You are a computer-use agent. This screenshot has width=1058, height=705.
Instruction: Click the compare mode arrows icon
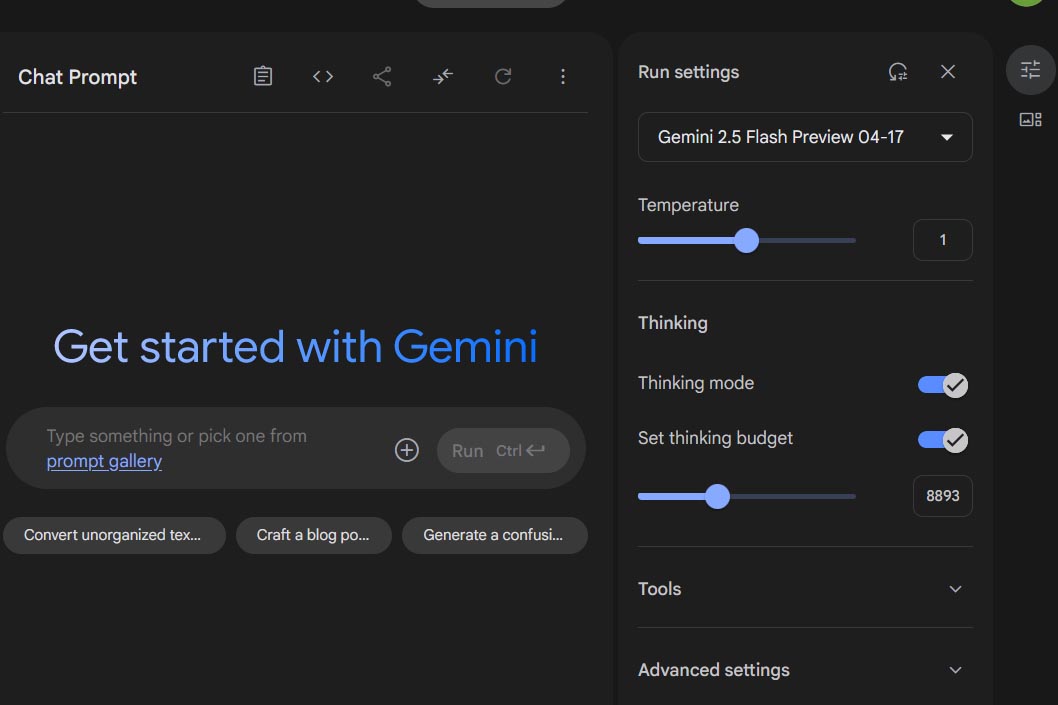pyautogui.click(x=443, y=77)
